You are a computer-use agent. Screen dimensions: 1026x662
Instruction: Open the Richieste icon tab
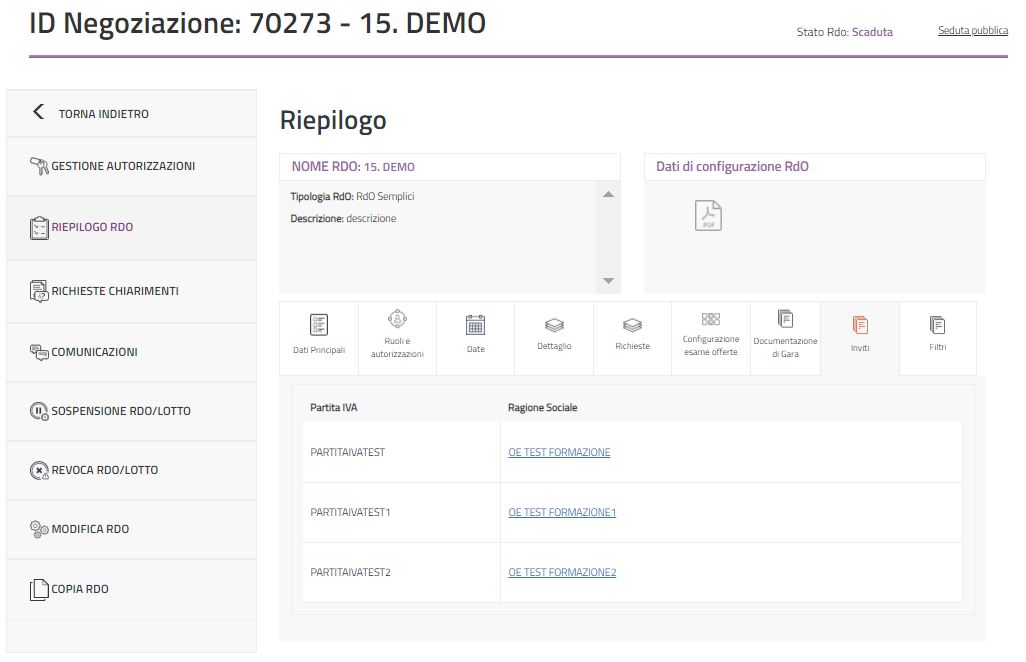[632, 325]
